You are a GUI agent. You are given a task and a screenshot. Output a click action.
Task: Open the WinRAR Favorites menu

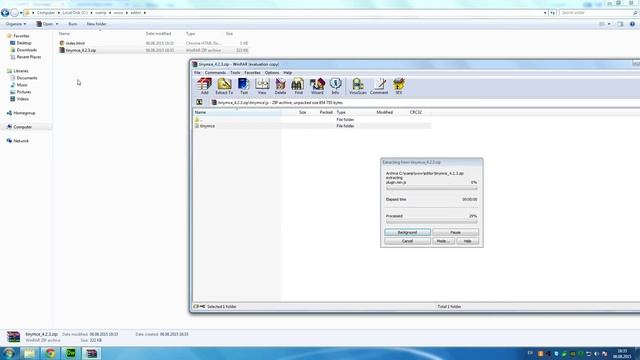tap(252, 73)
